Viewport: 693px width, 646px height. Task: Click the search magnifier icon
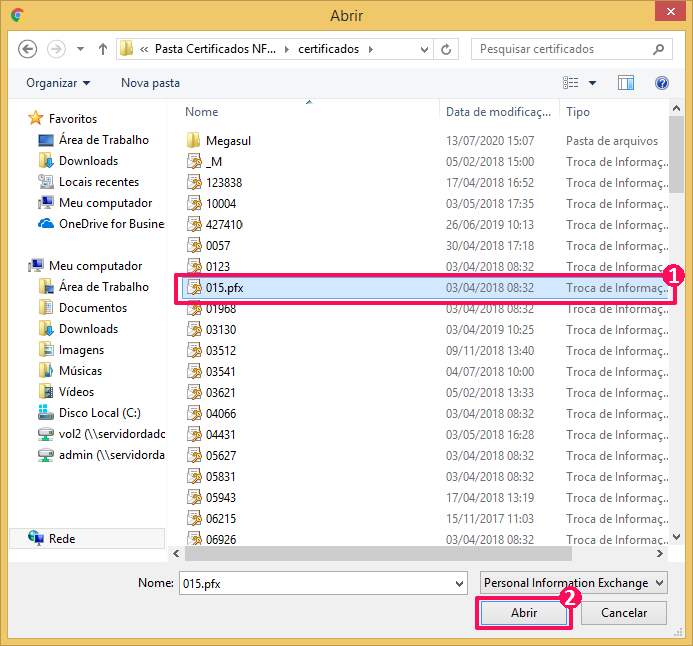tap(658, 49)
